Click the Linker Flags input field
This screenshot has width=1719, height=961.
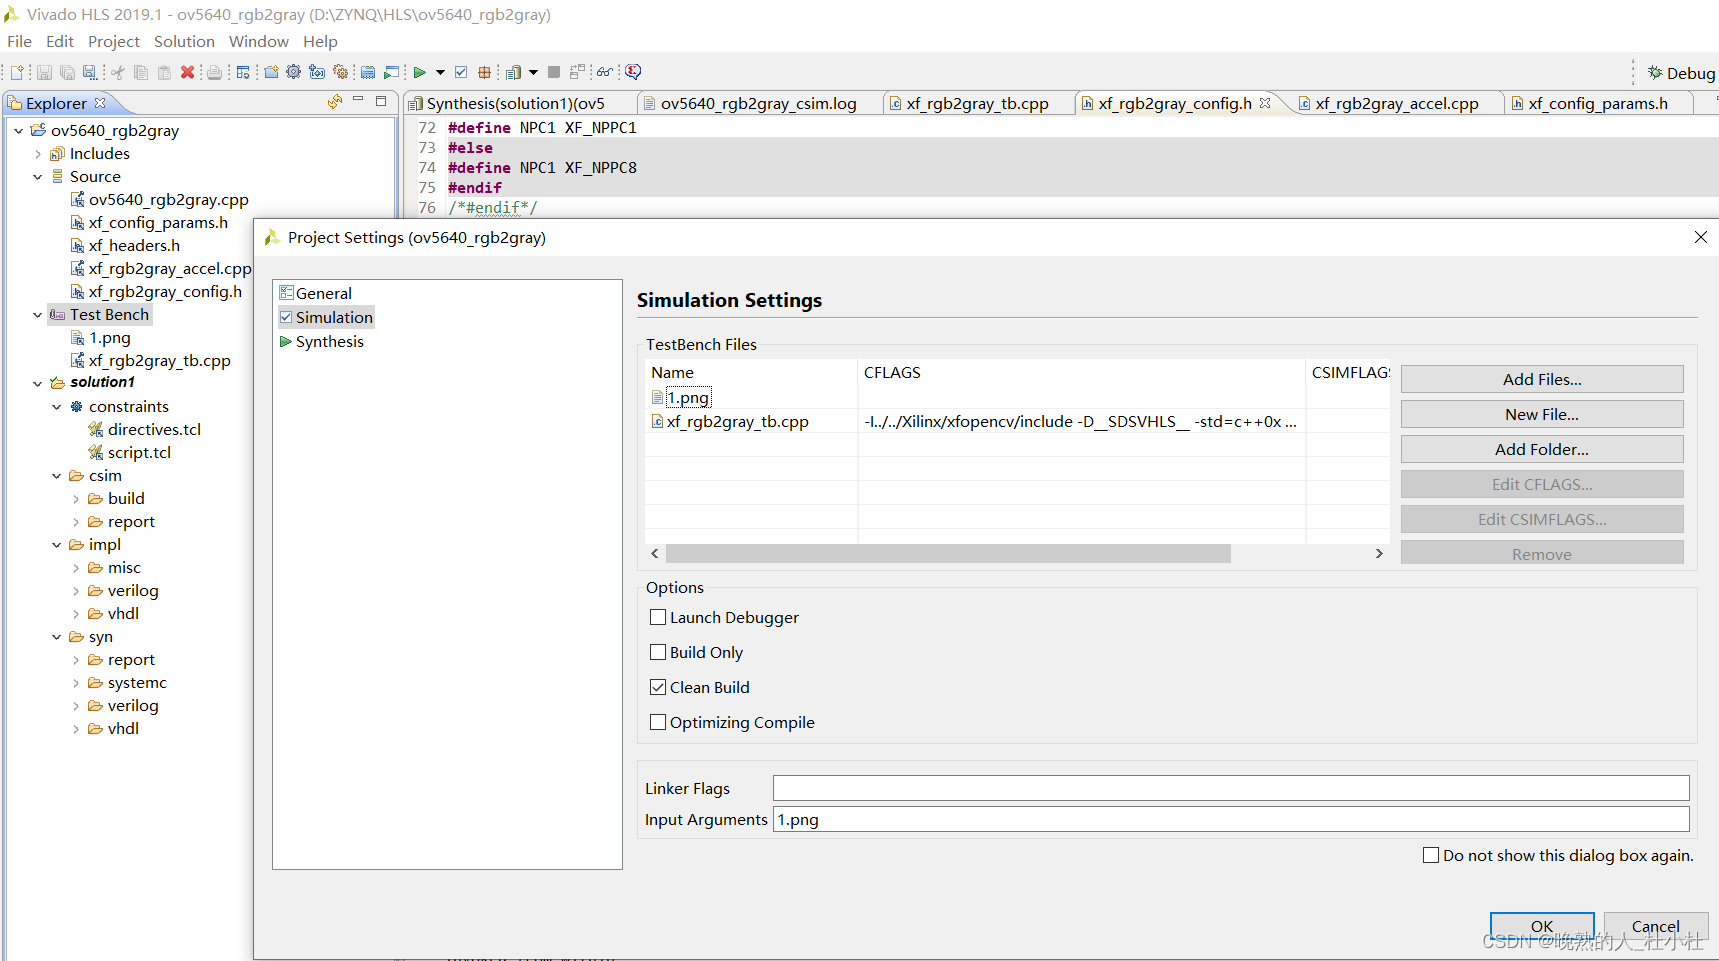(x=1231, y=788)
